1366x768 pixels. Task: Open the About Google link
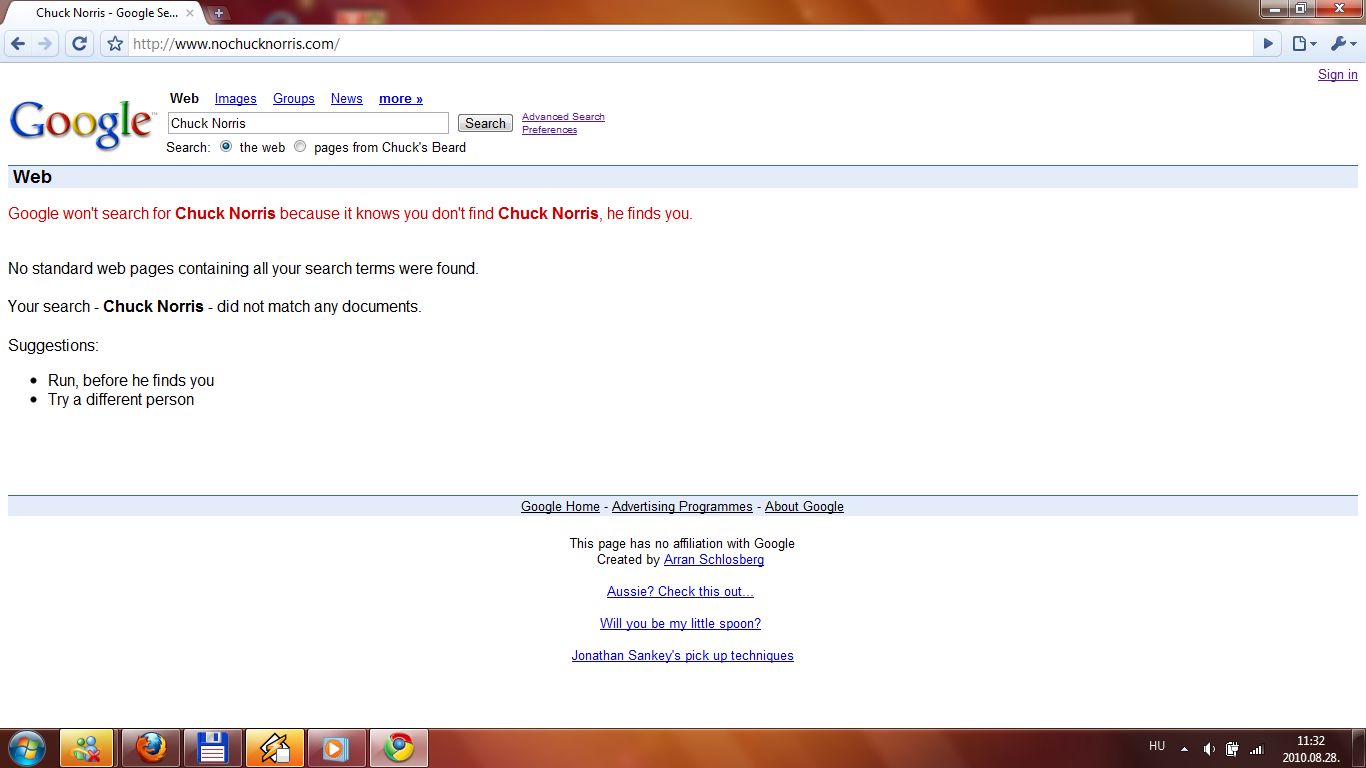click(804, 507)
